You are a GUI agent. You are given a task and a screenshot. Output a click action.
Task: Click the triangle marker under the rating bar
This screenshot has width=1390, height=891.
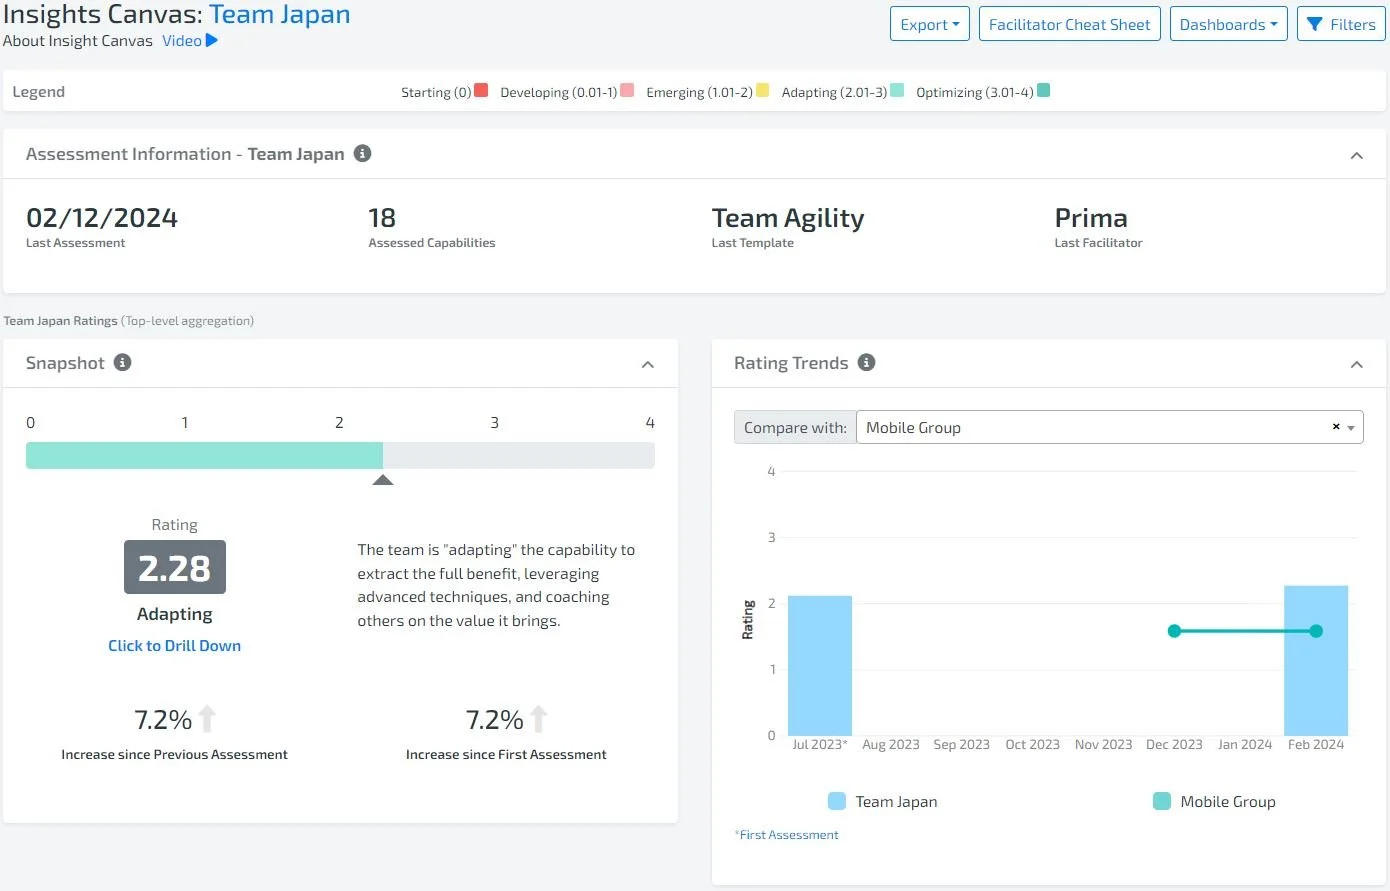[x=383, y=479]
